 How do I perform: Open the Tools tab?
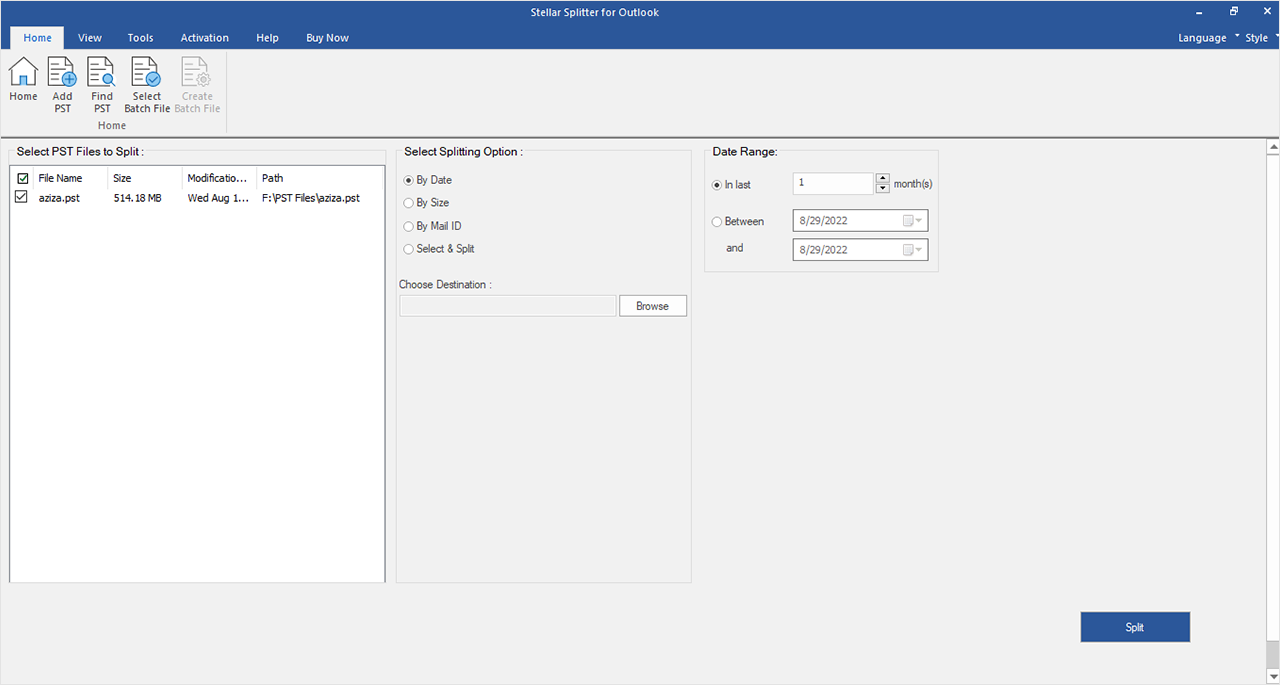140,38
